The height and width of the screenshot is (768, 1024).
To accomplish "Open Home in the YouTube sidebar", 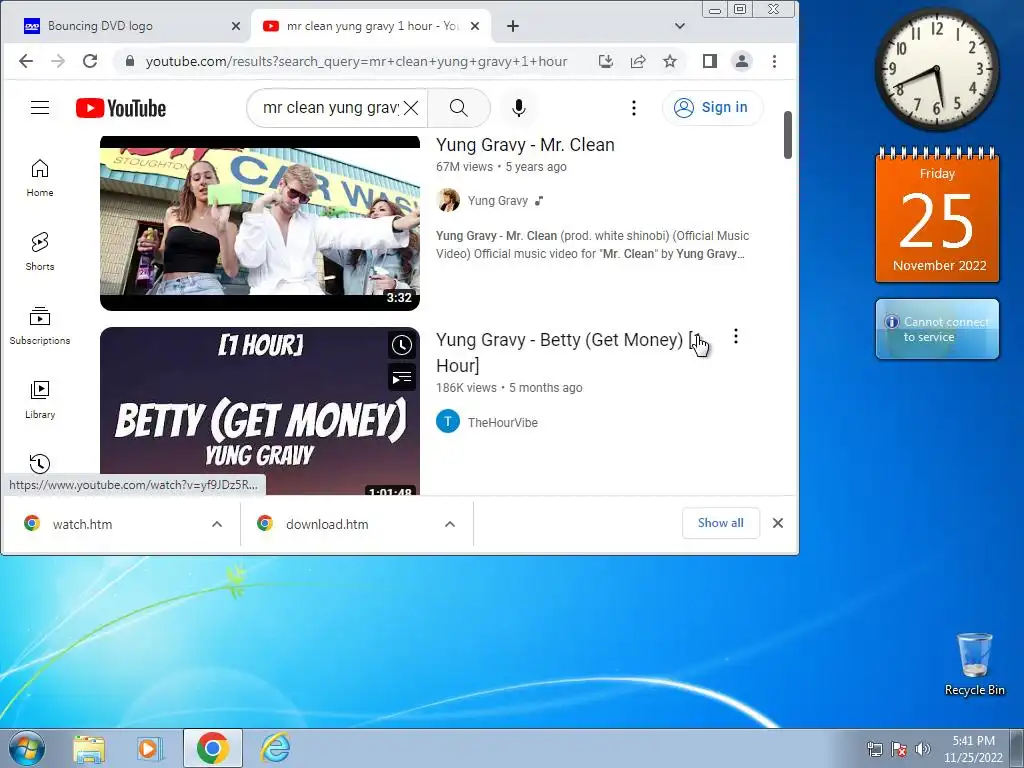I will (40, 178).
